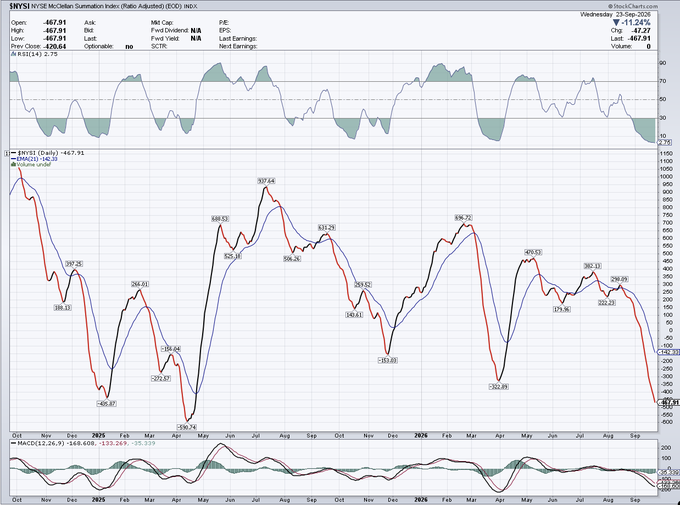Click the Open value -467.91 in header
Screen dimensions: 680x505
click(55, 23)
